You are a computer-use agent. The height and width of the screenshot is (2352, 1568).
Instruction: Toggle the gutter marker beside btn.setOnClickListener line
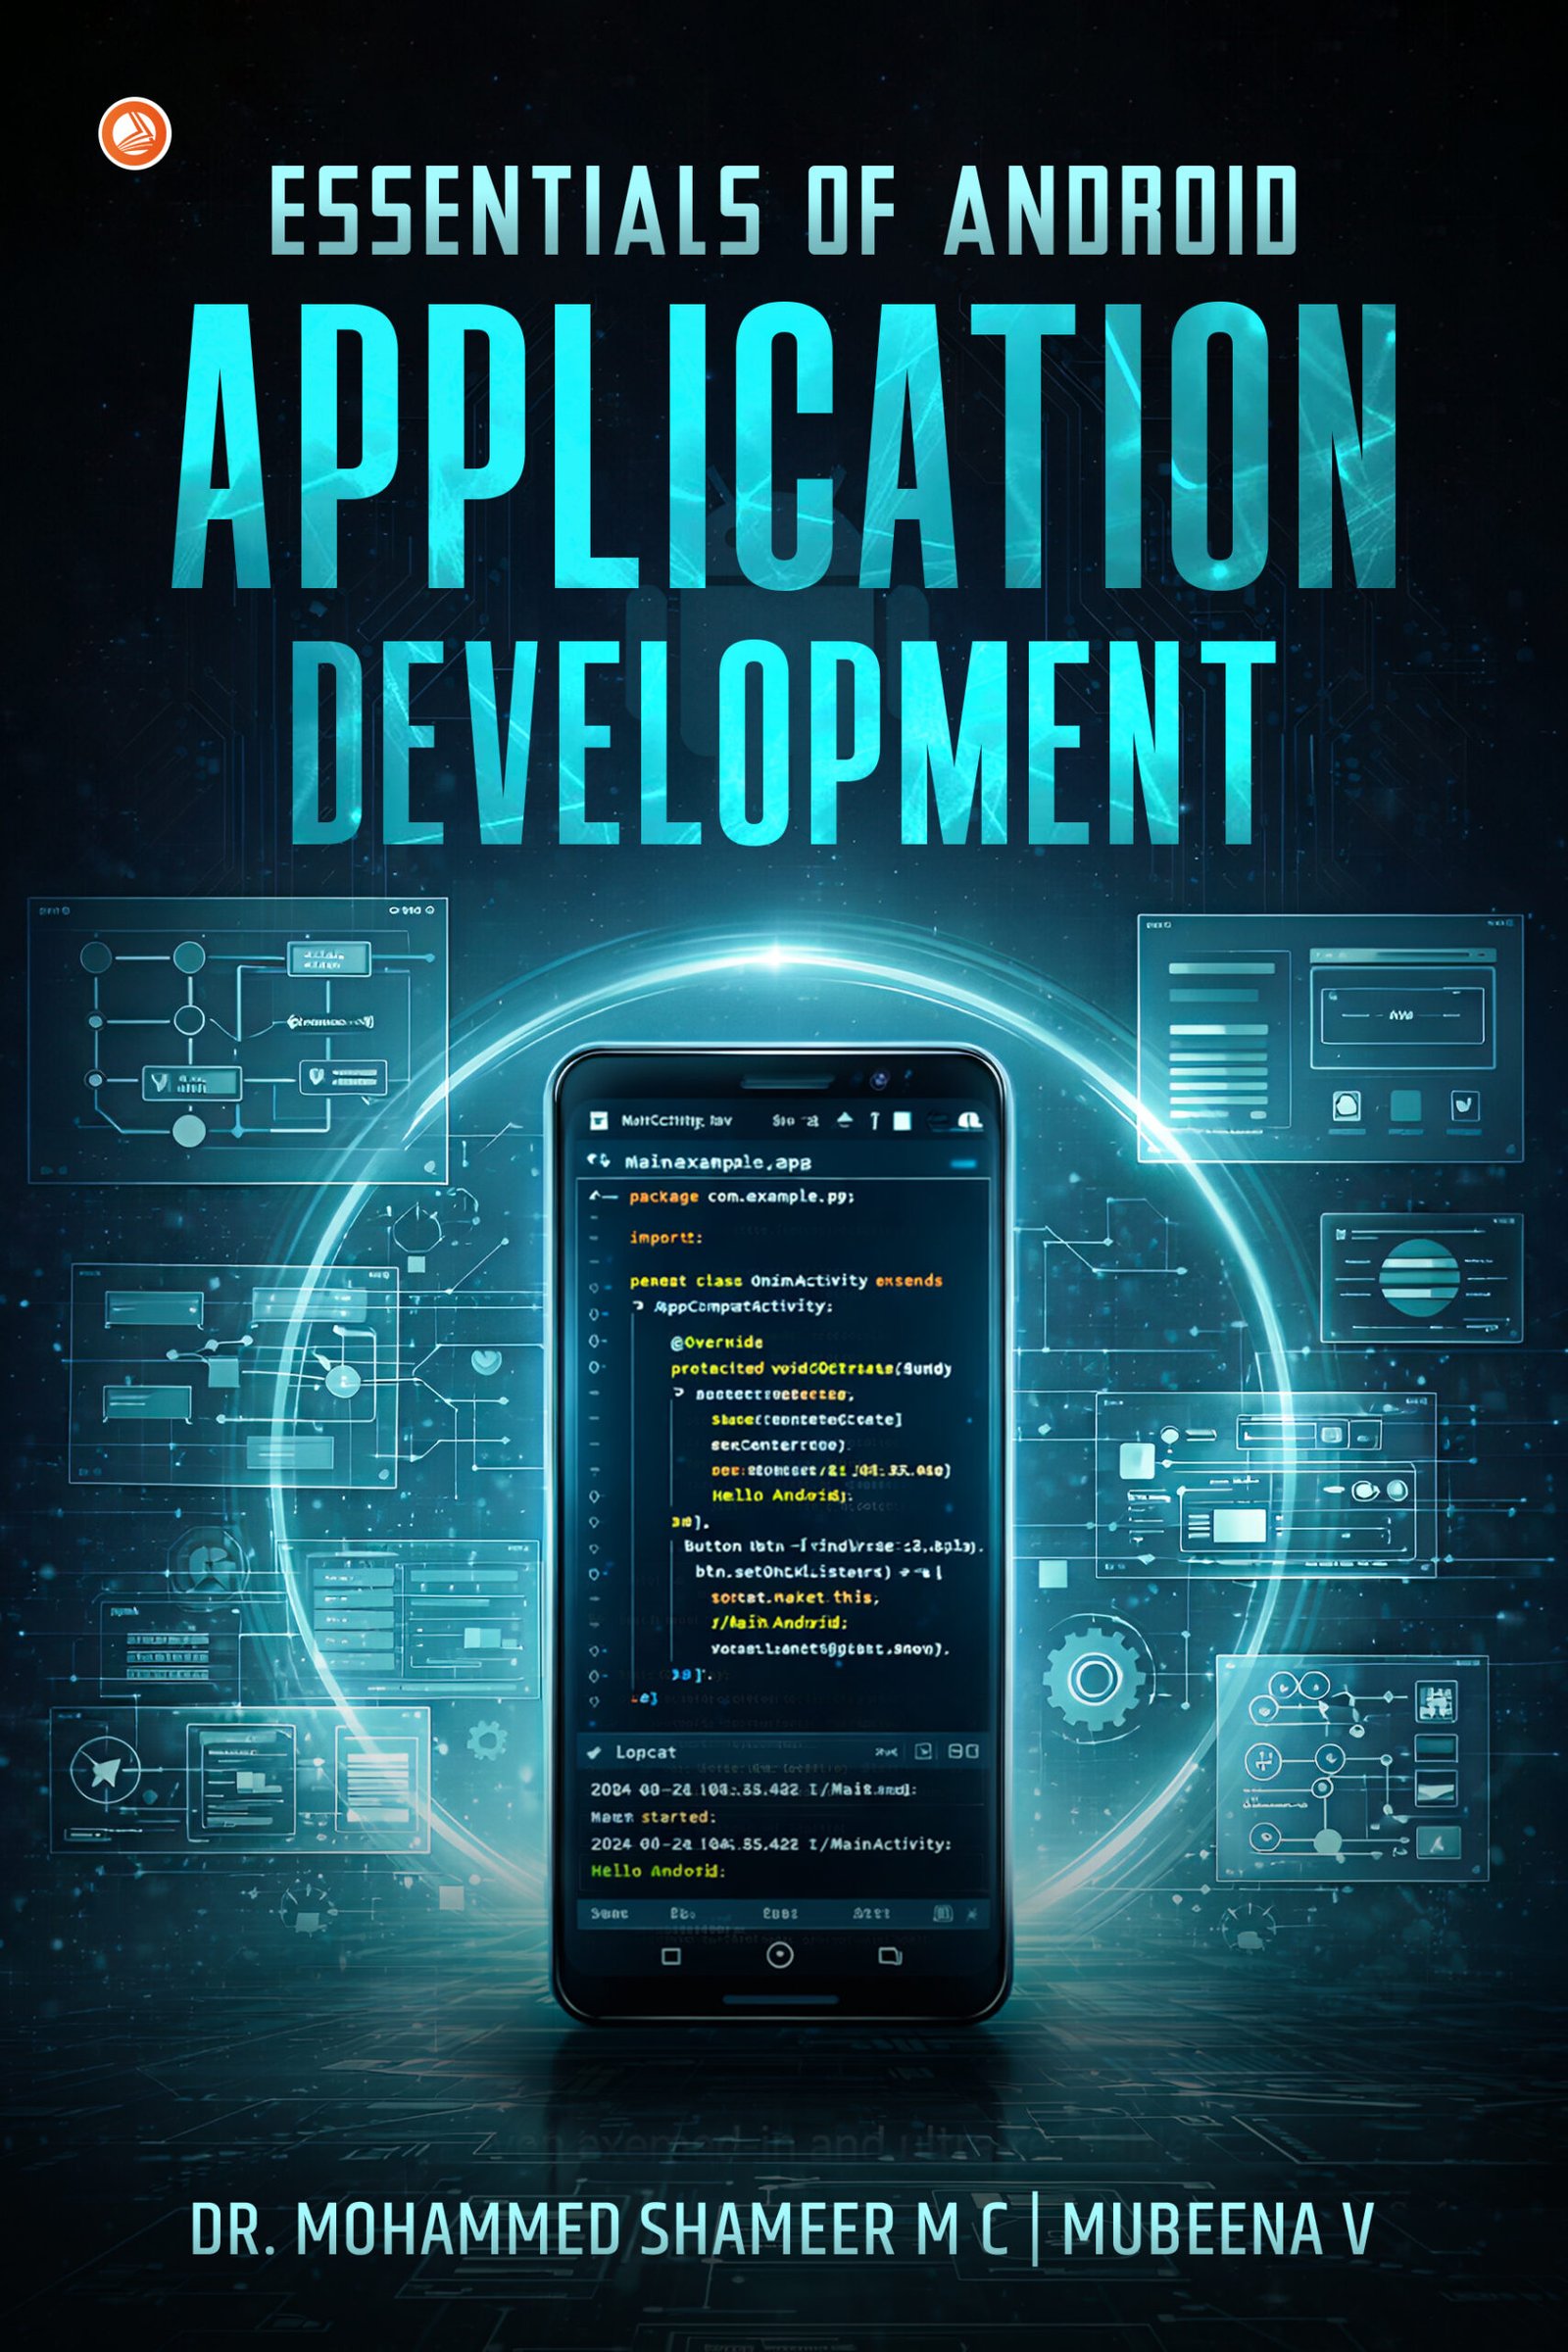point(596,1573)
